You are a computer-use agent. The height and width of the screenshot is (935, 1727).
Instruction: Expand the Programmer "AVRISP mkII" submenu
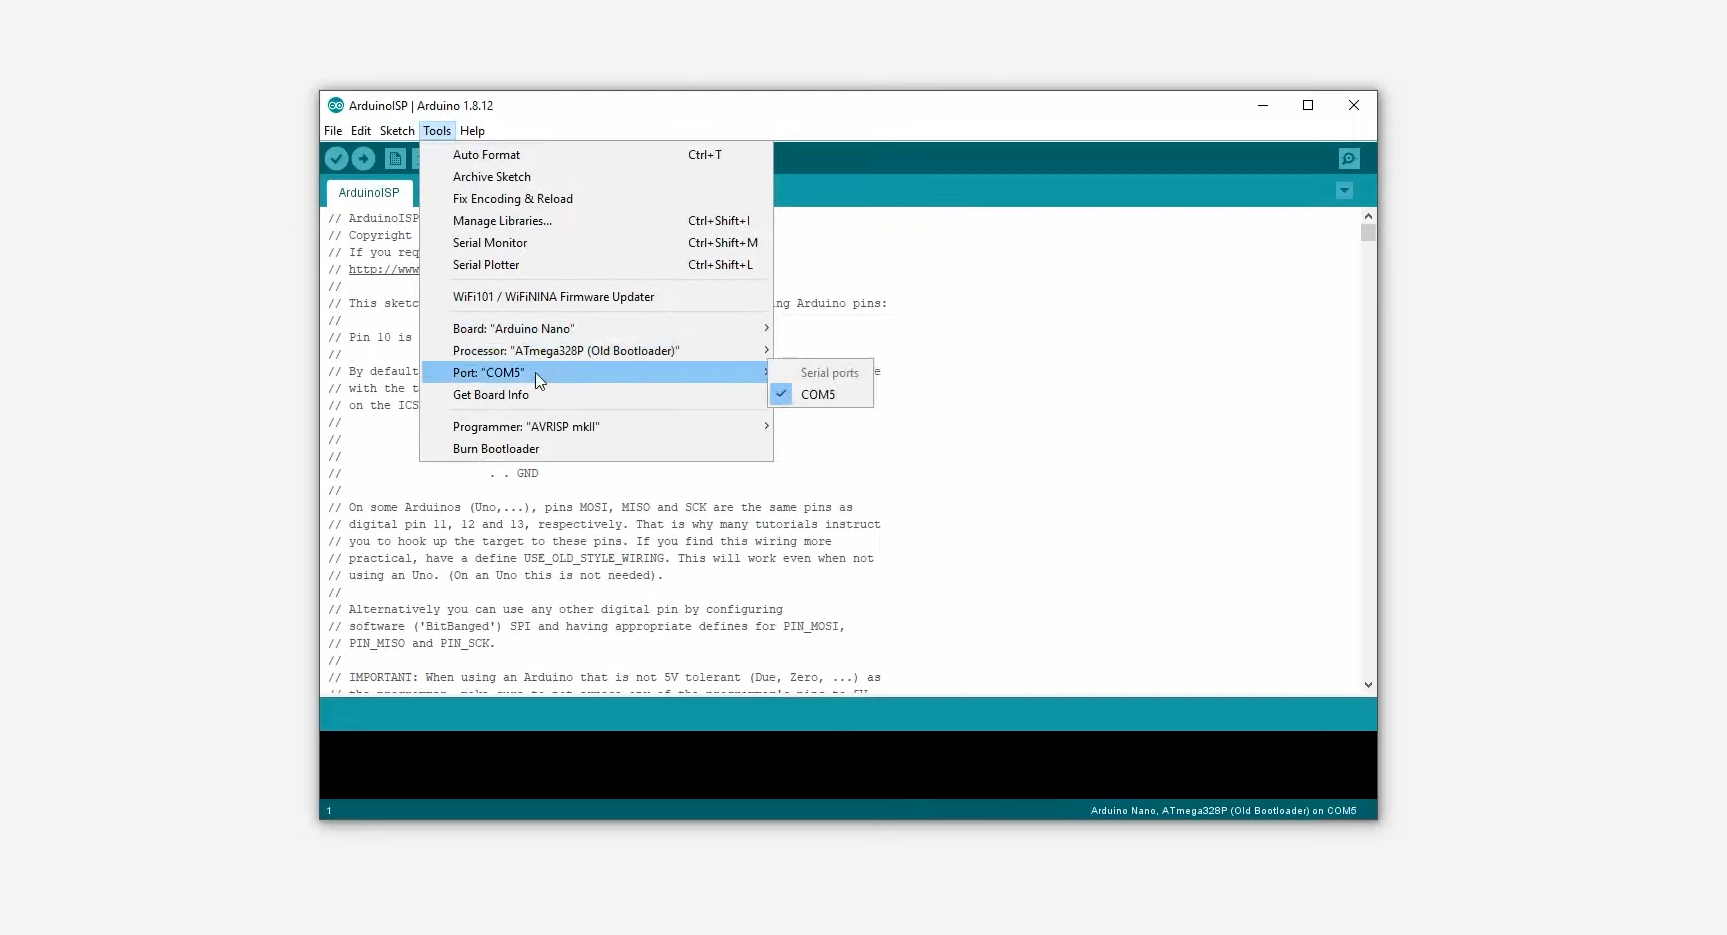tap(597, 427)
